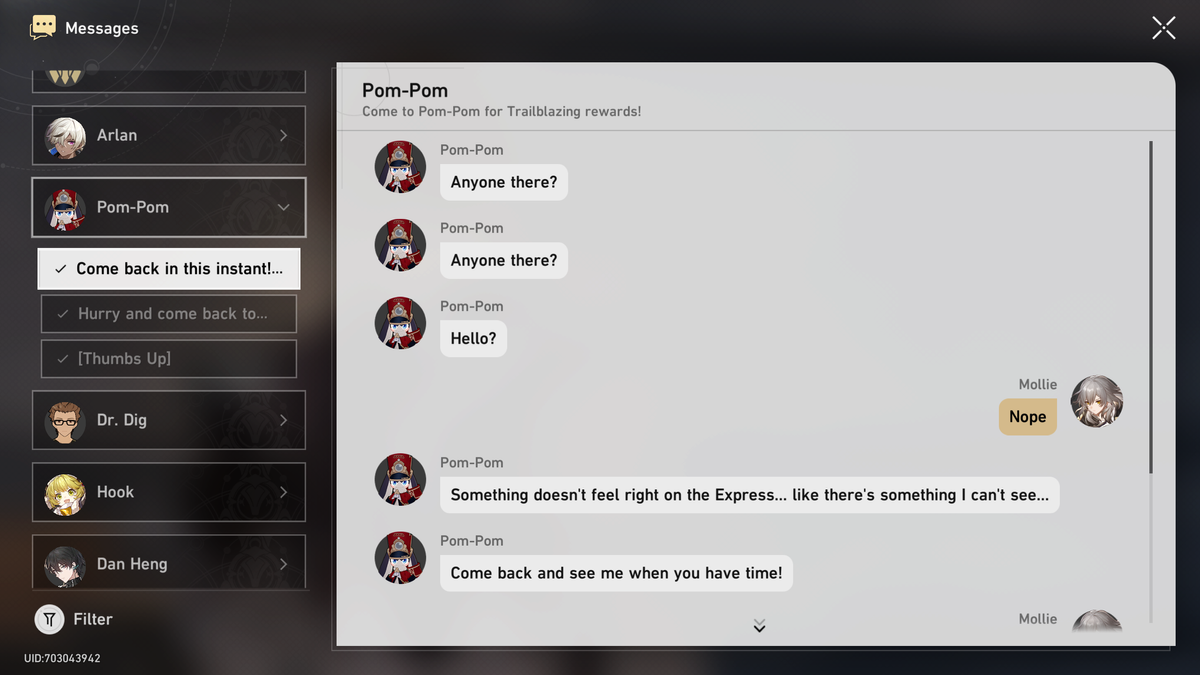Expand Arlan contact chevron
The height and width of the screenshot is (675, 1200).
tap(284, 135)
